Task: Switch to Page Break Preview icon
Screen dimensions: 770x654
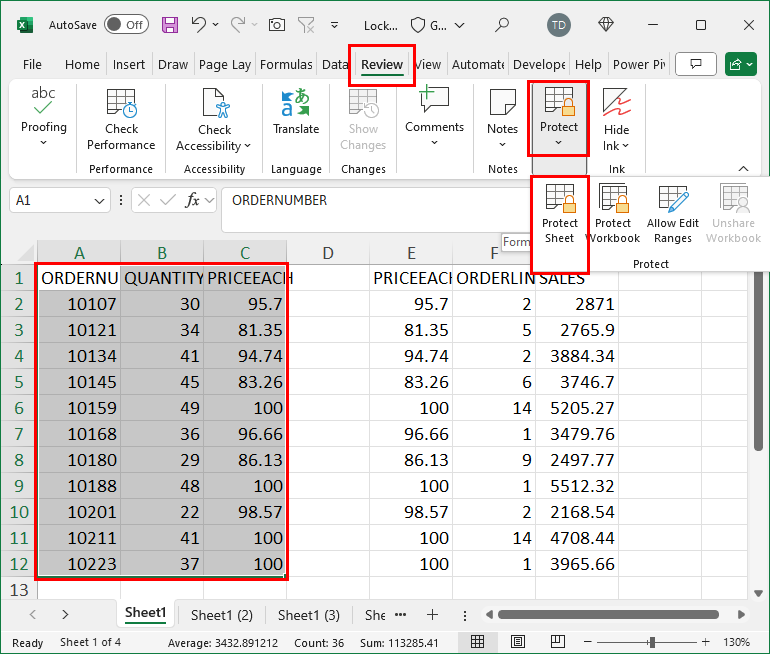Action: tap(557, 642)
